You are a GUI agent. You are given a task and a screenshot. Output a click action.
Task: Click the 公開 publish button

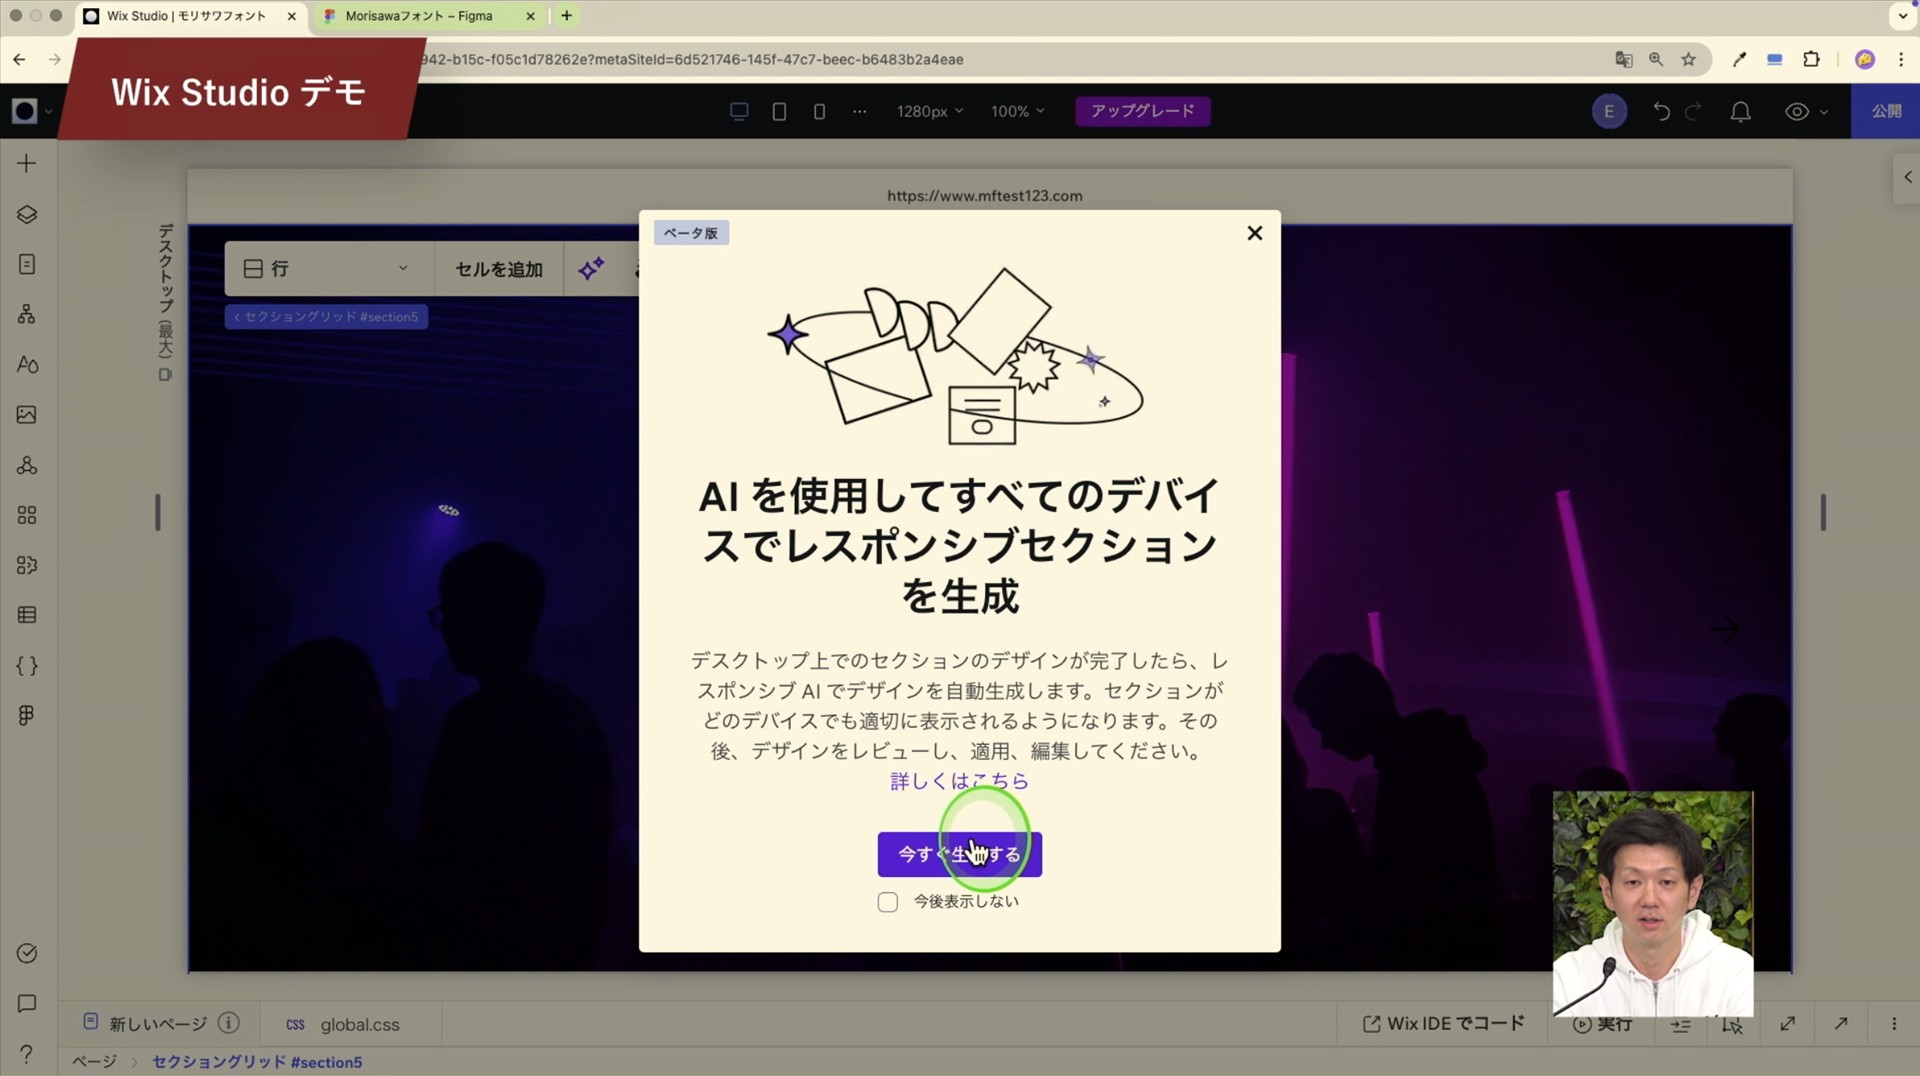(1886, 111)
